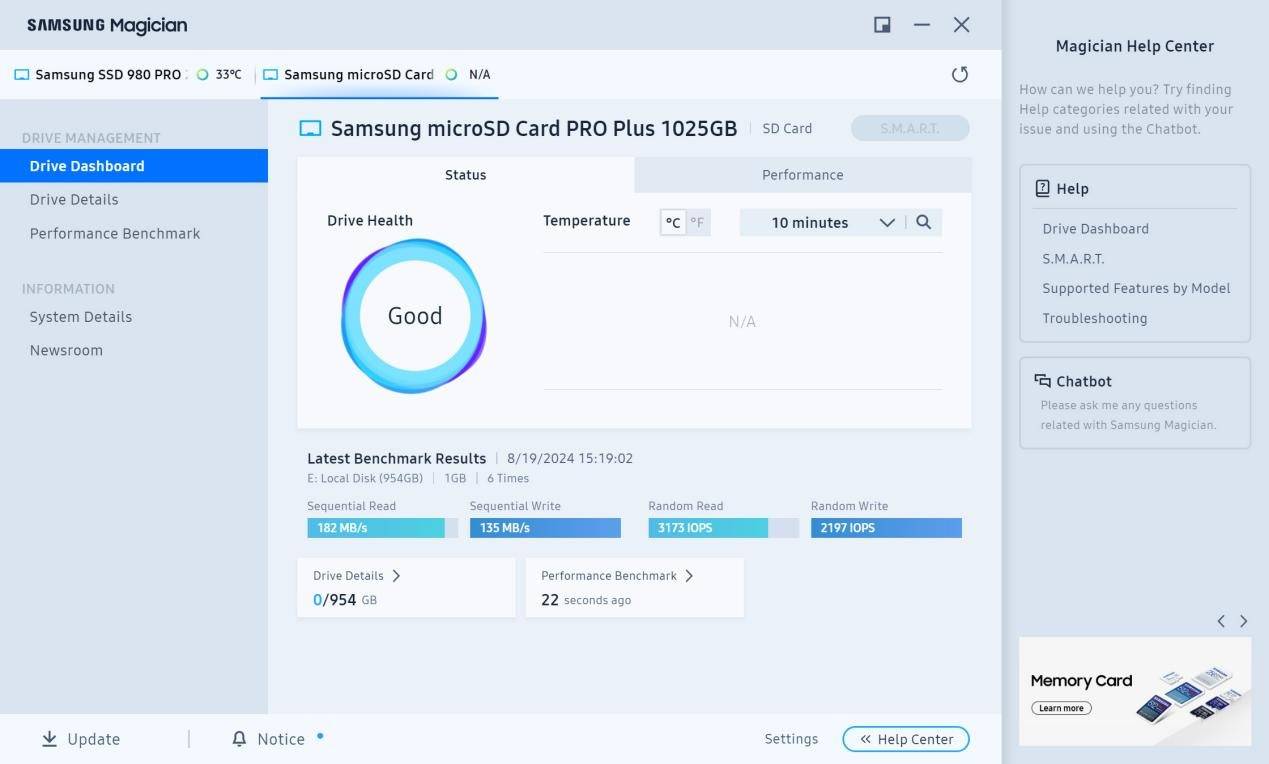Select the Performance tab
This screenshot has height=764, width=1269.
802,175
